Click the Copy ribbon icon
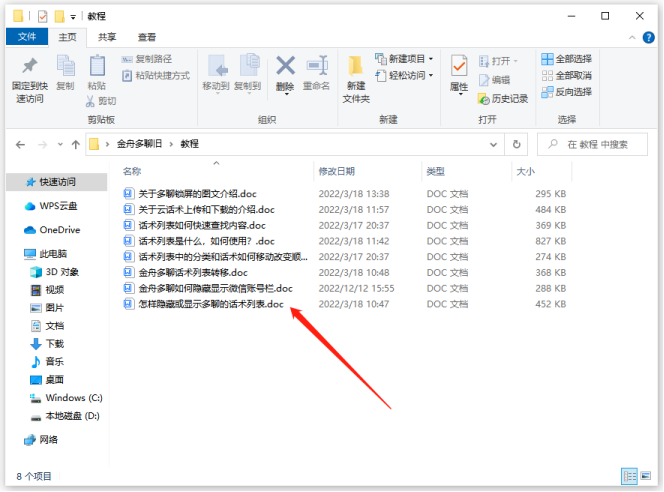Image resolution: width=664 pixels, height=492 pixels. tap(65, 73)
